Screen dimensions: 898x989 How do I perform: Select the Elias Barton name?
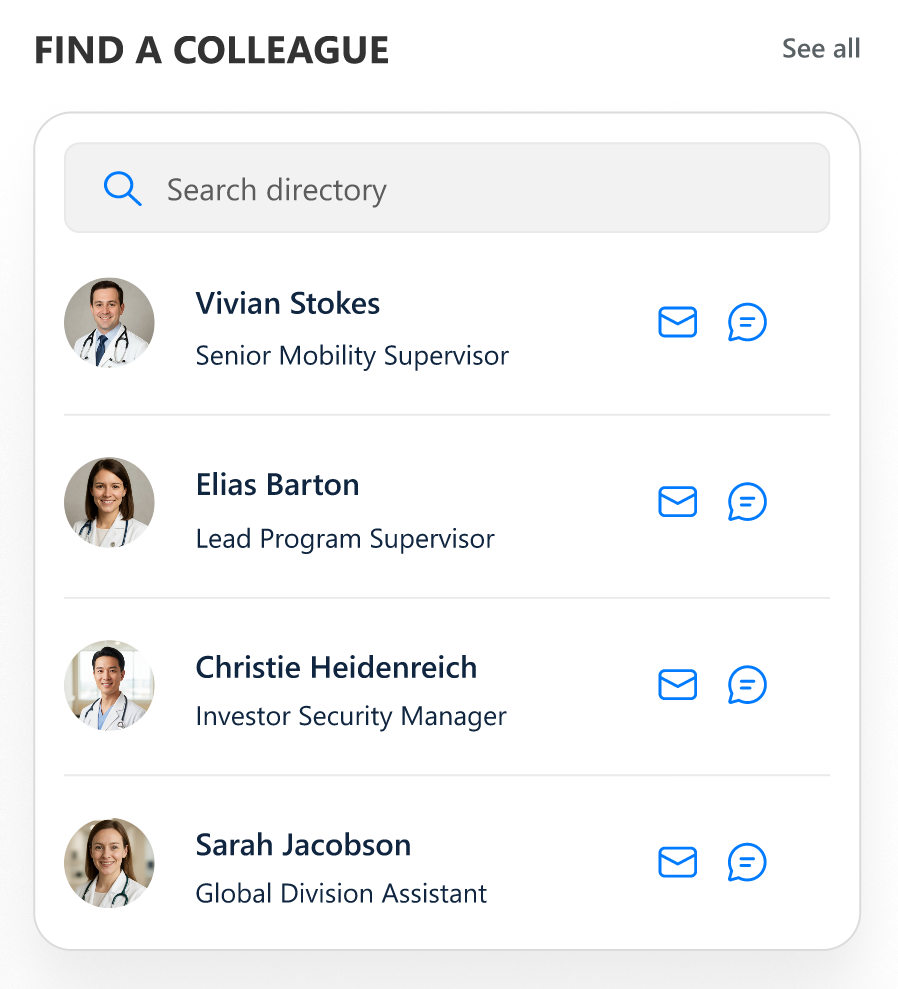point(277,485)
